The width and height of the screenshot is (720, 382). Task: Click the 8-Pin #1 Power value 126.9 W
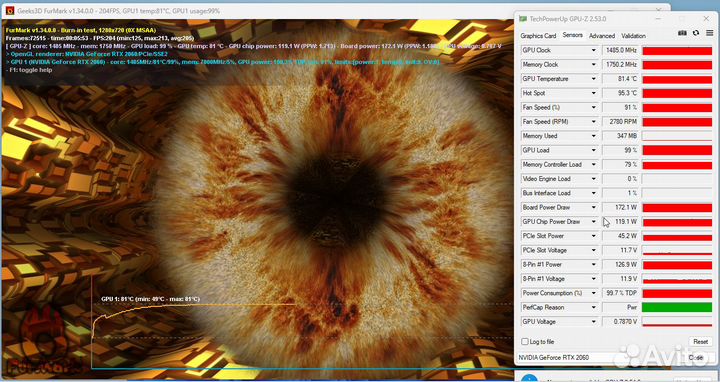pyautogui.click(x=620, y=264)
